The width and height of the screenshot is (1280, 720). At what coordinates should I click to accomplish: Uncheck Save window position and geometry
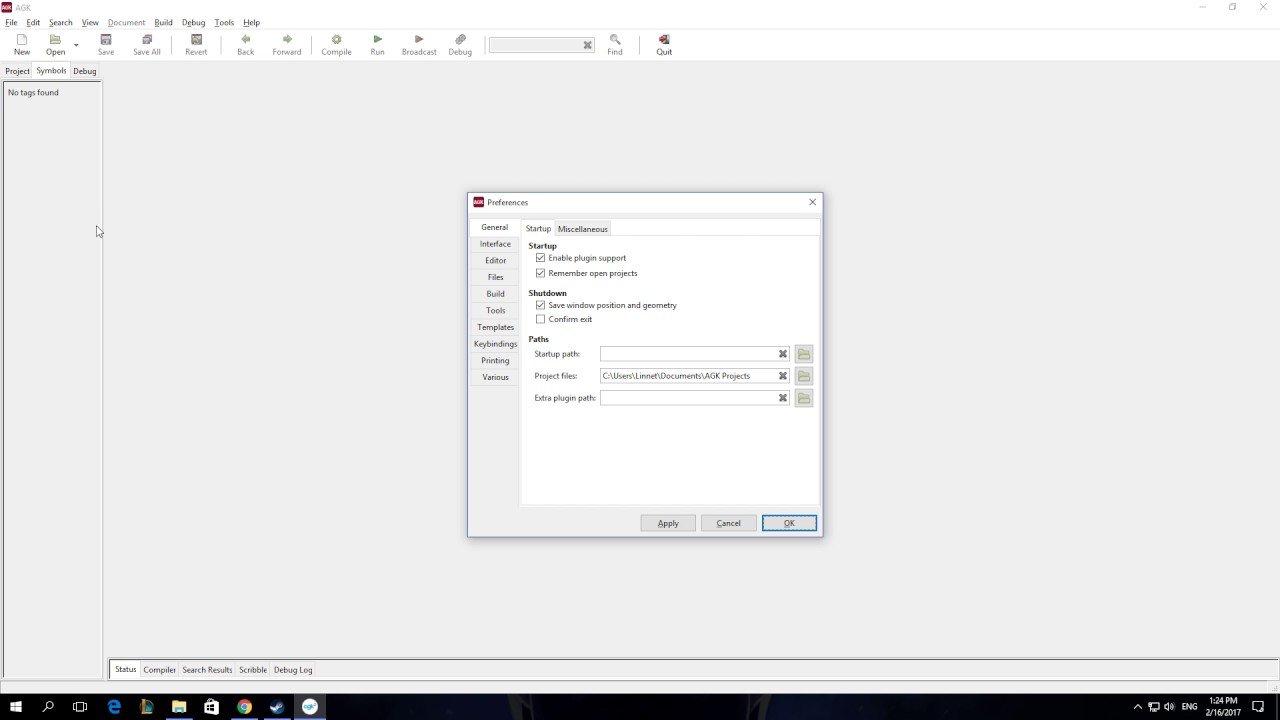tap(541, 305)
